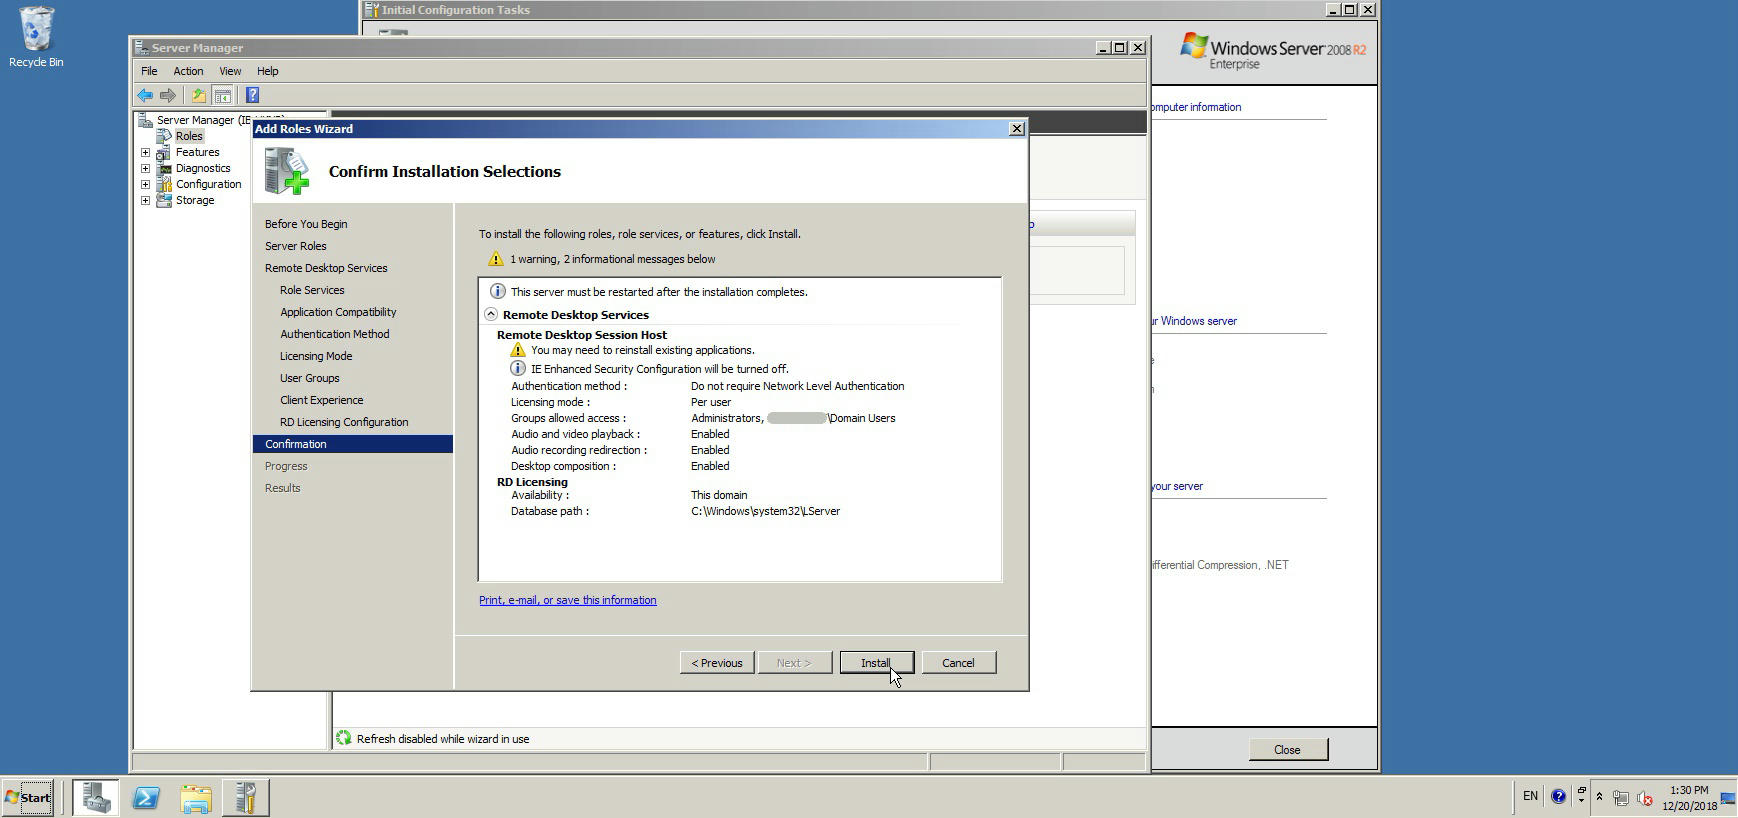Go to the User Groups wizard step
This screenshot has height=818, width=1738.
pos(310,378)
